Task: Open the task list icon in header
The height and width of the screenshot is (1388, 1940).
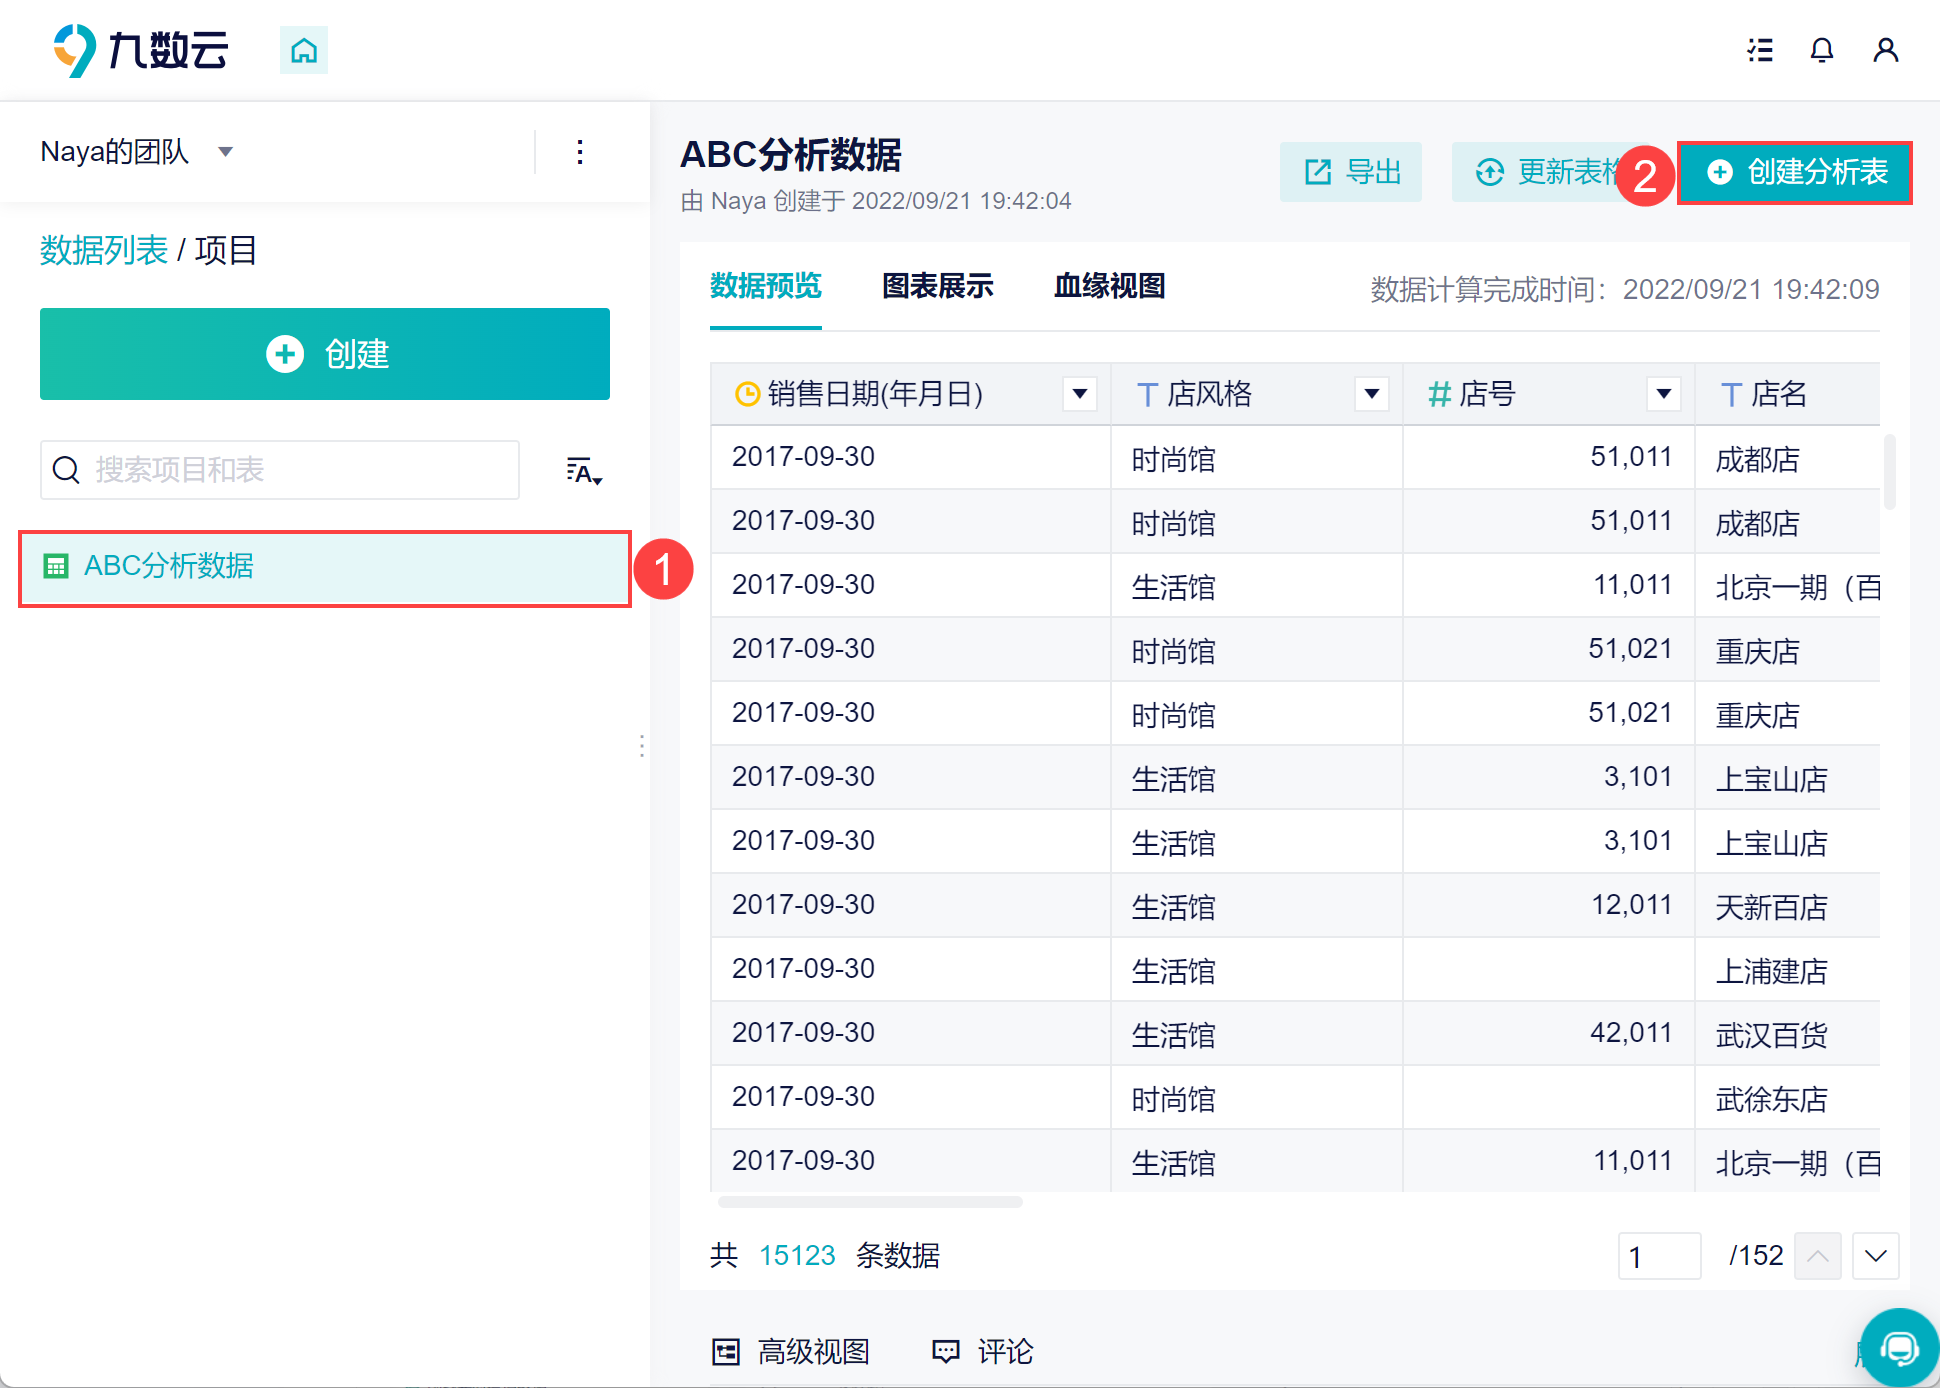Action: point(1760,50)
